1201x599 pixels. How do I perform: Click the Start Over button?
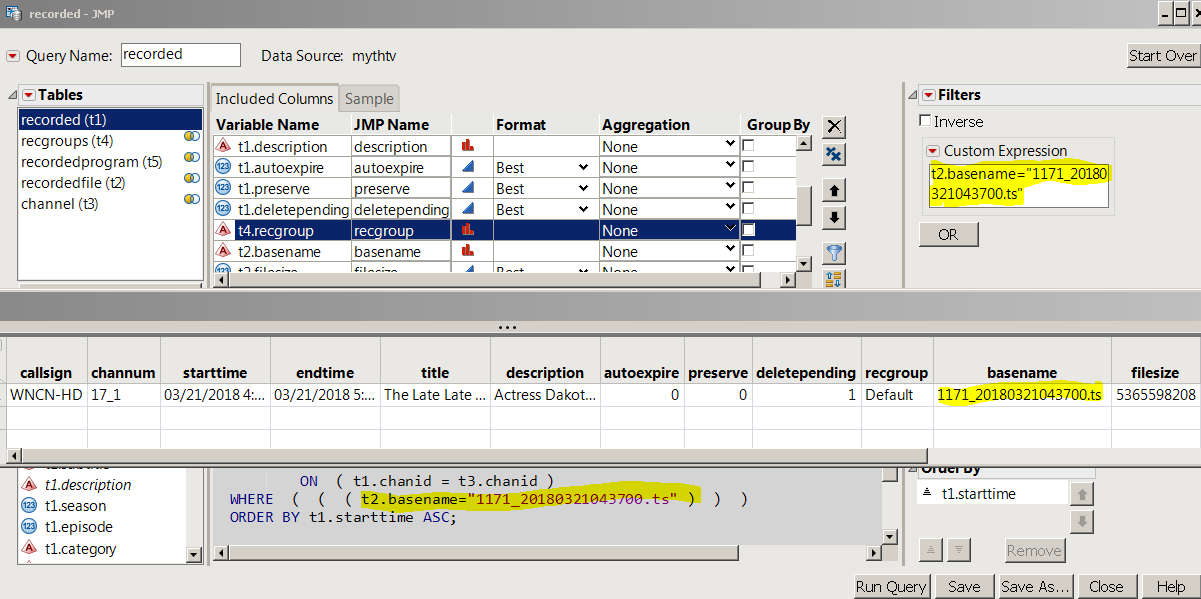[1163, 55]
